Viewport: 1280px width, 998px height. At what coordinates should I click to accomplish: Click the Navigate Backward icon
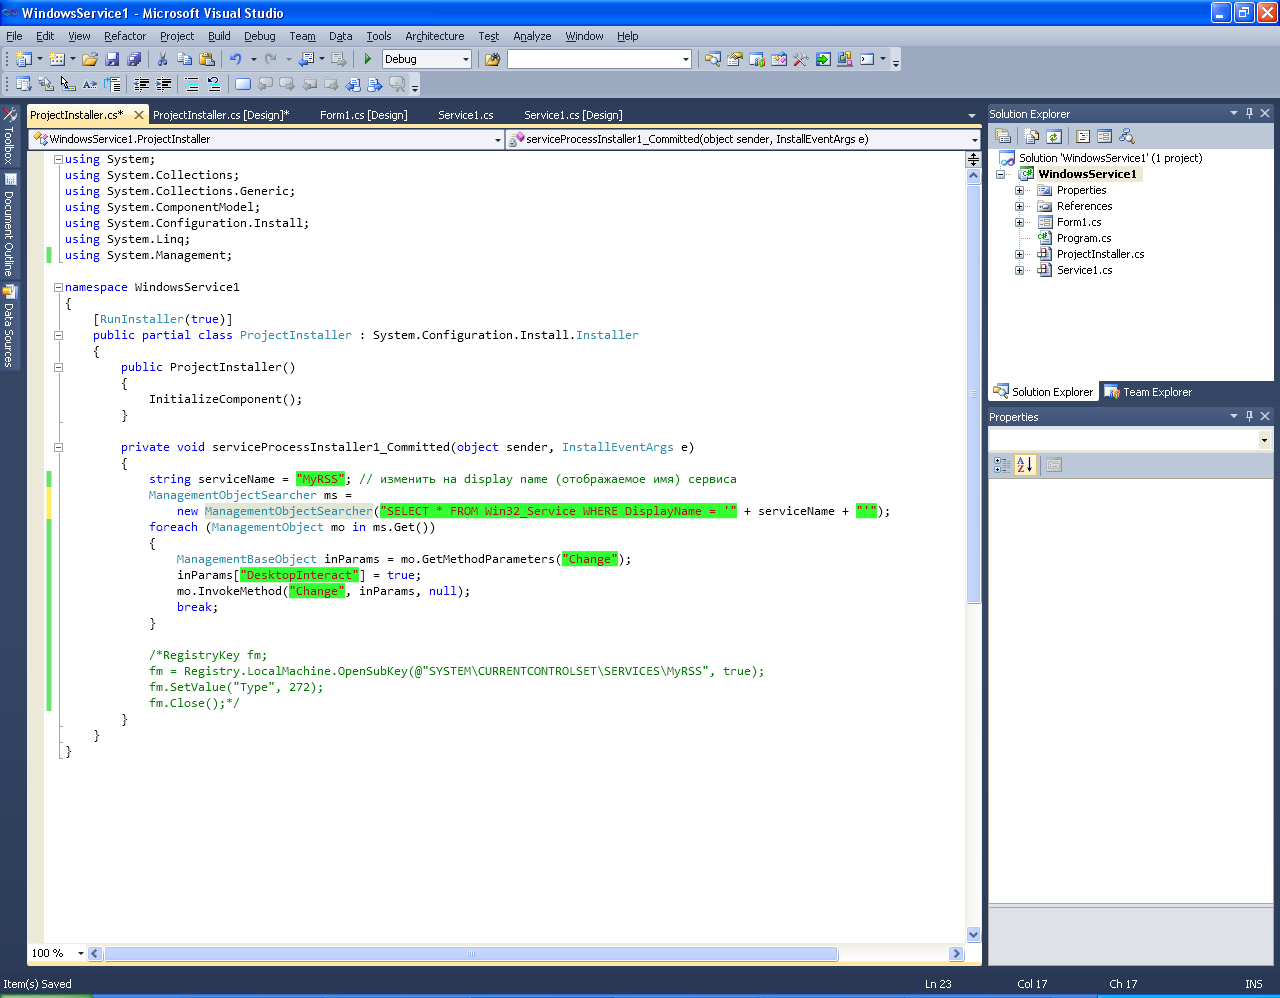pyautogui.click(x=307, y=59)
